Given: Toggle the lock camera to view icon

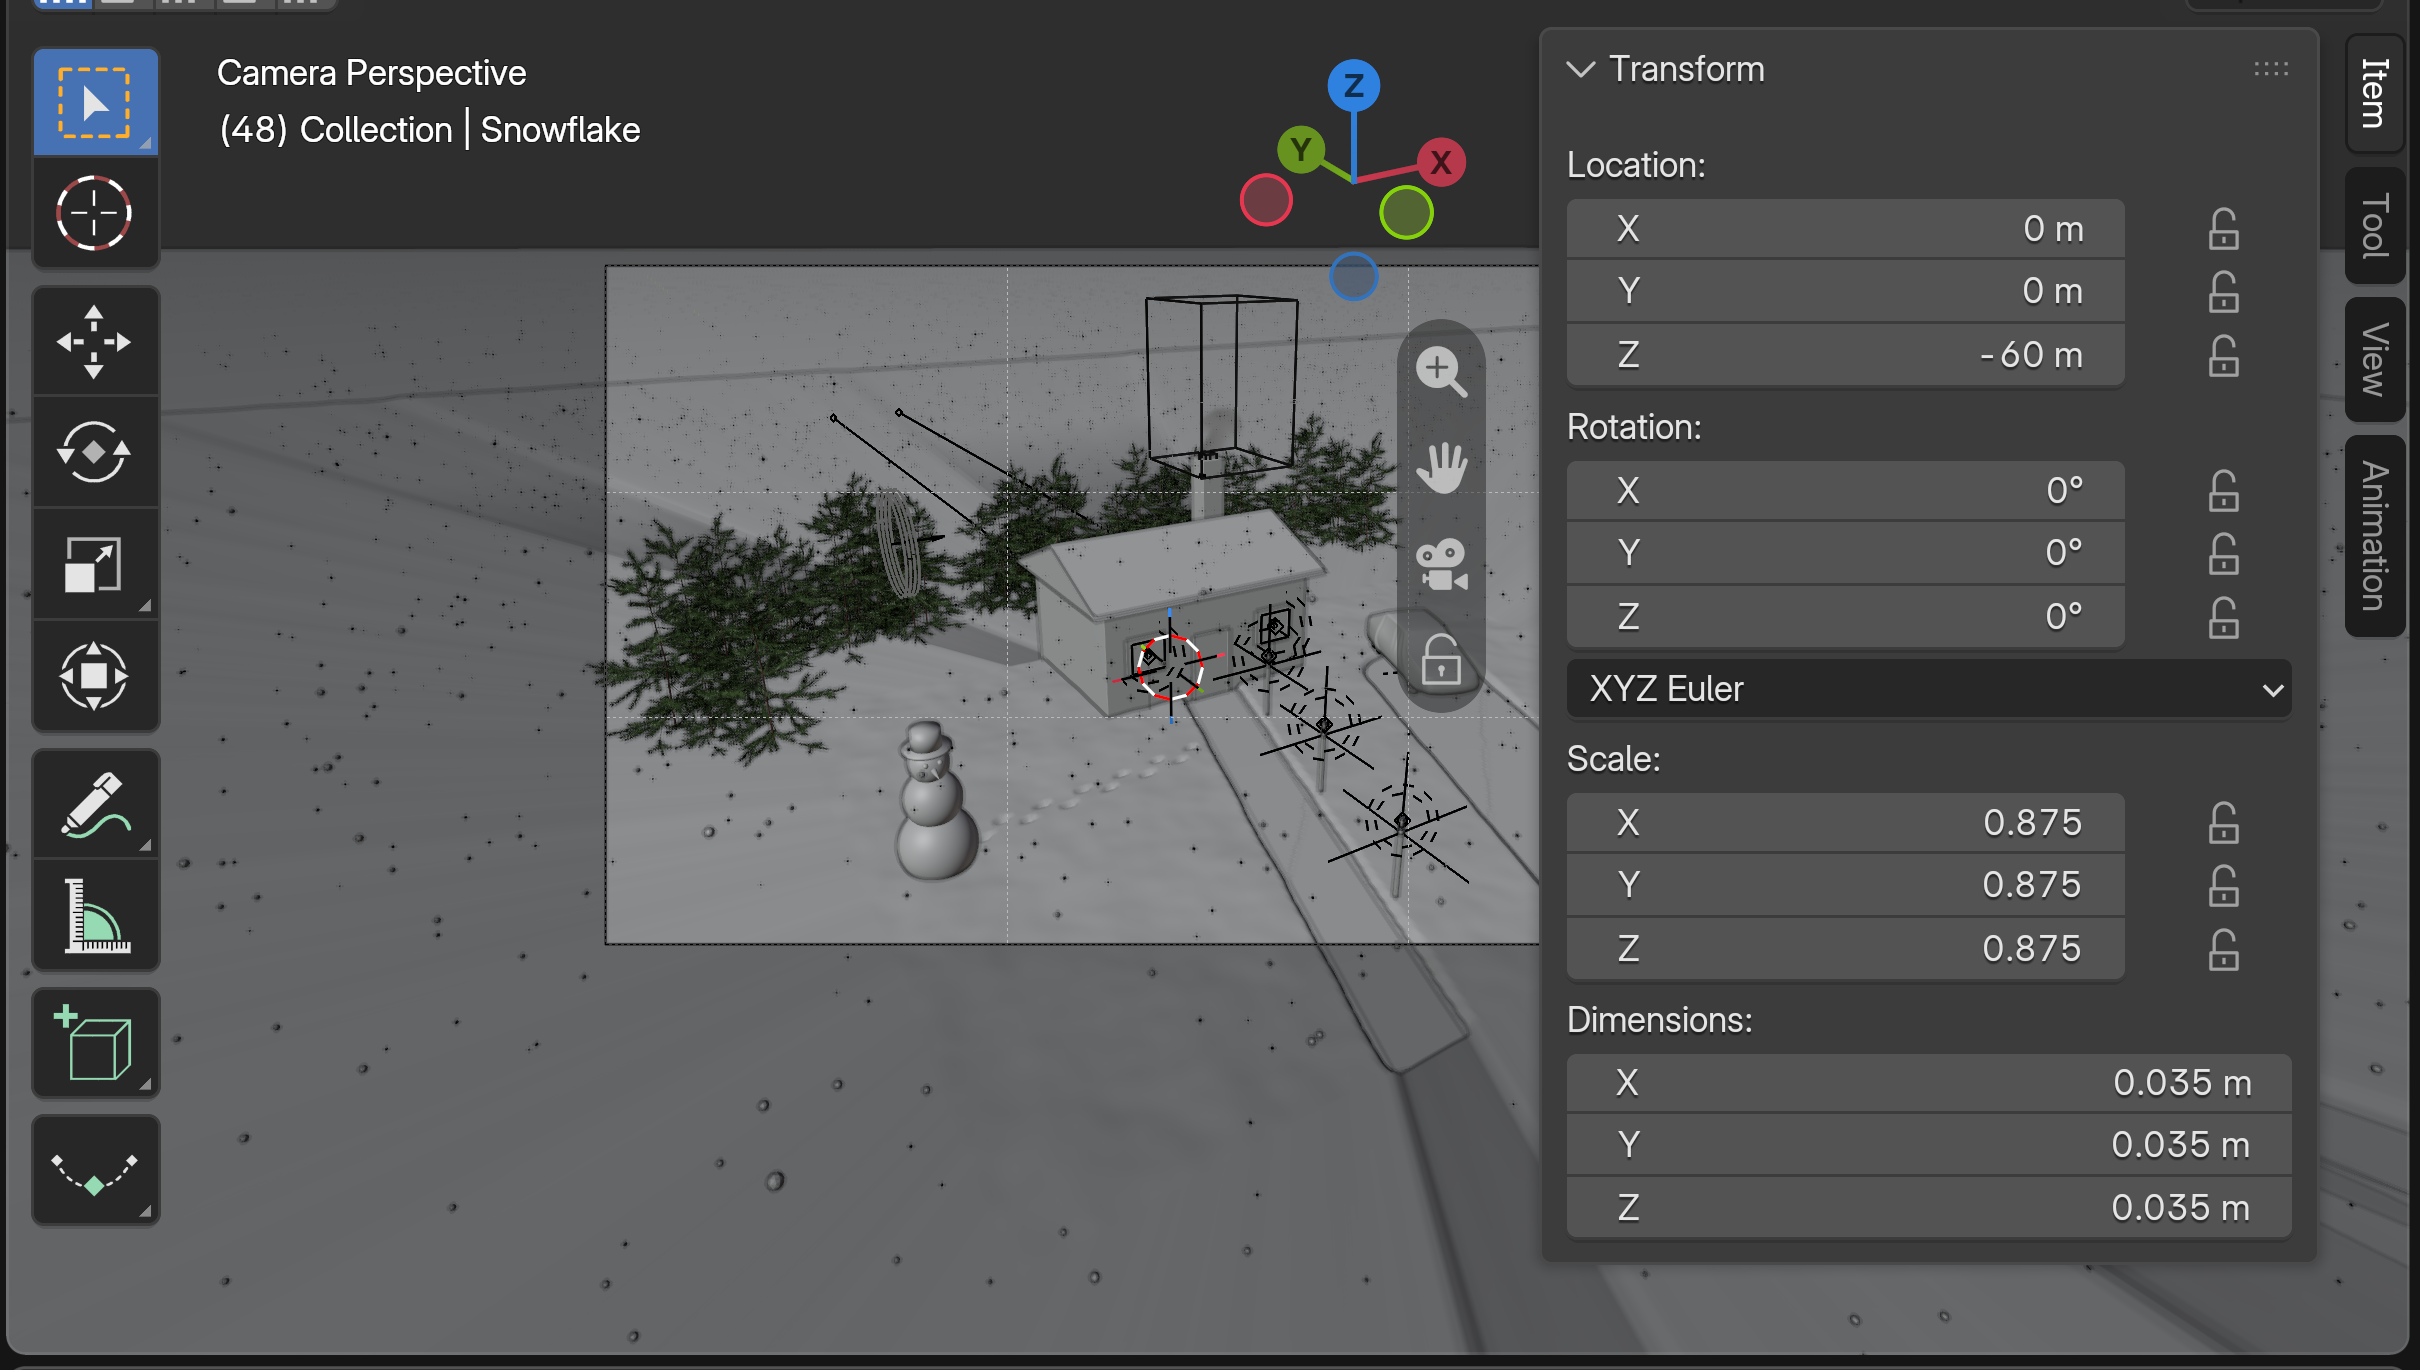Looking at the screenshot, I should coord(1441,660).
